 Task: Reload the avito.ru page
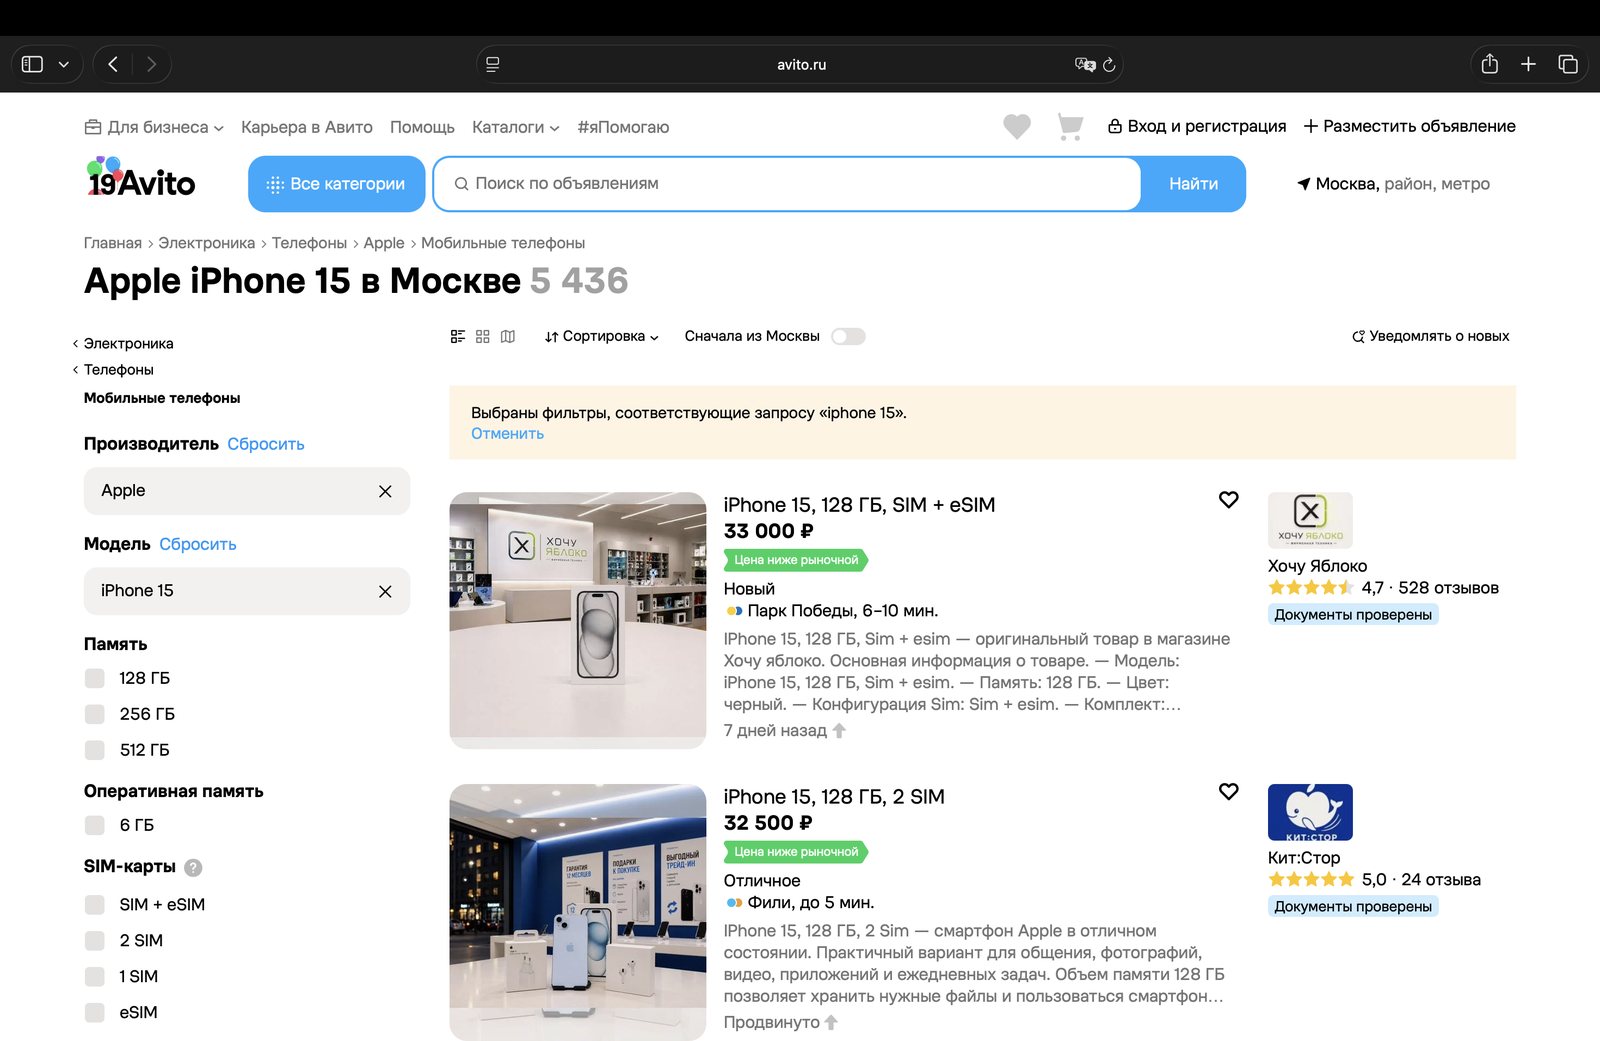coord(1109,64)
